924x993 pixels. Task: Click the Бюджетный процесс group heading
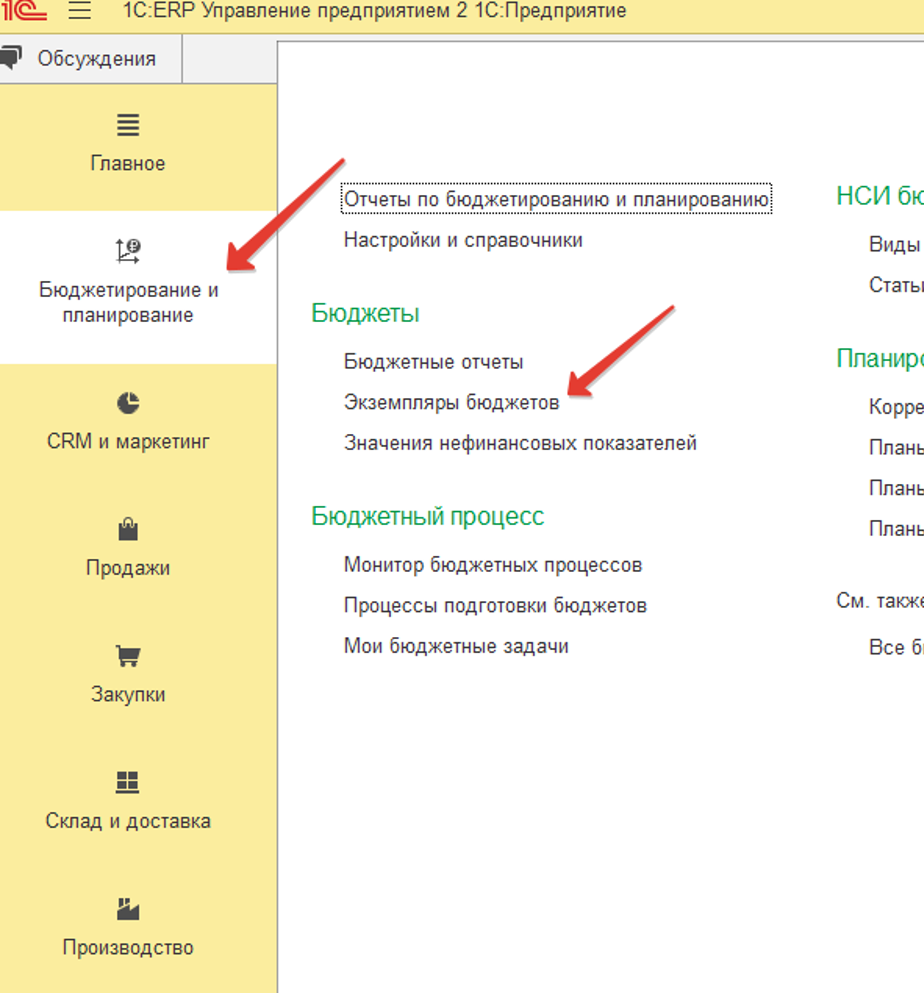tap(427, 517)
